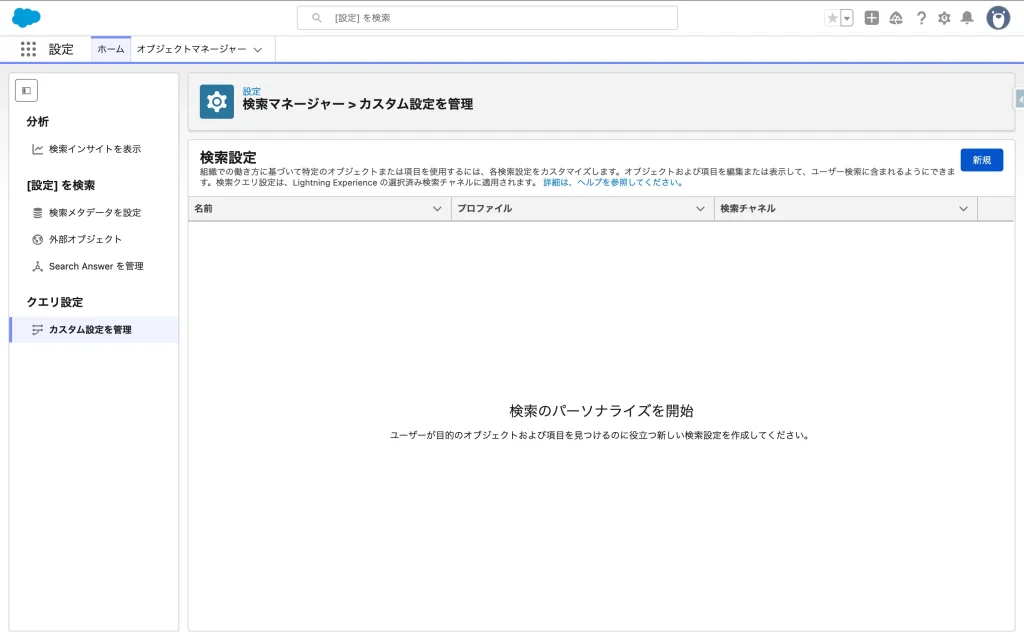This screenshot has width=1024, height=640.
Task: Expand the 名前 column menu
Action: point(437,209)
